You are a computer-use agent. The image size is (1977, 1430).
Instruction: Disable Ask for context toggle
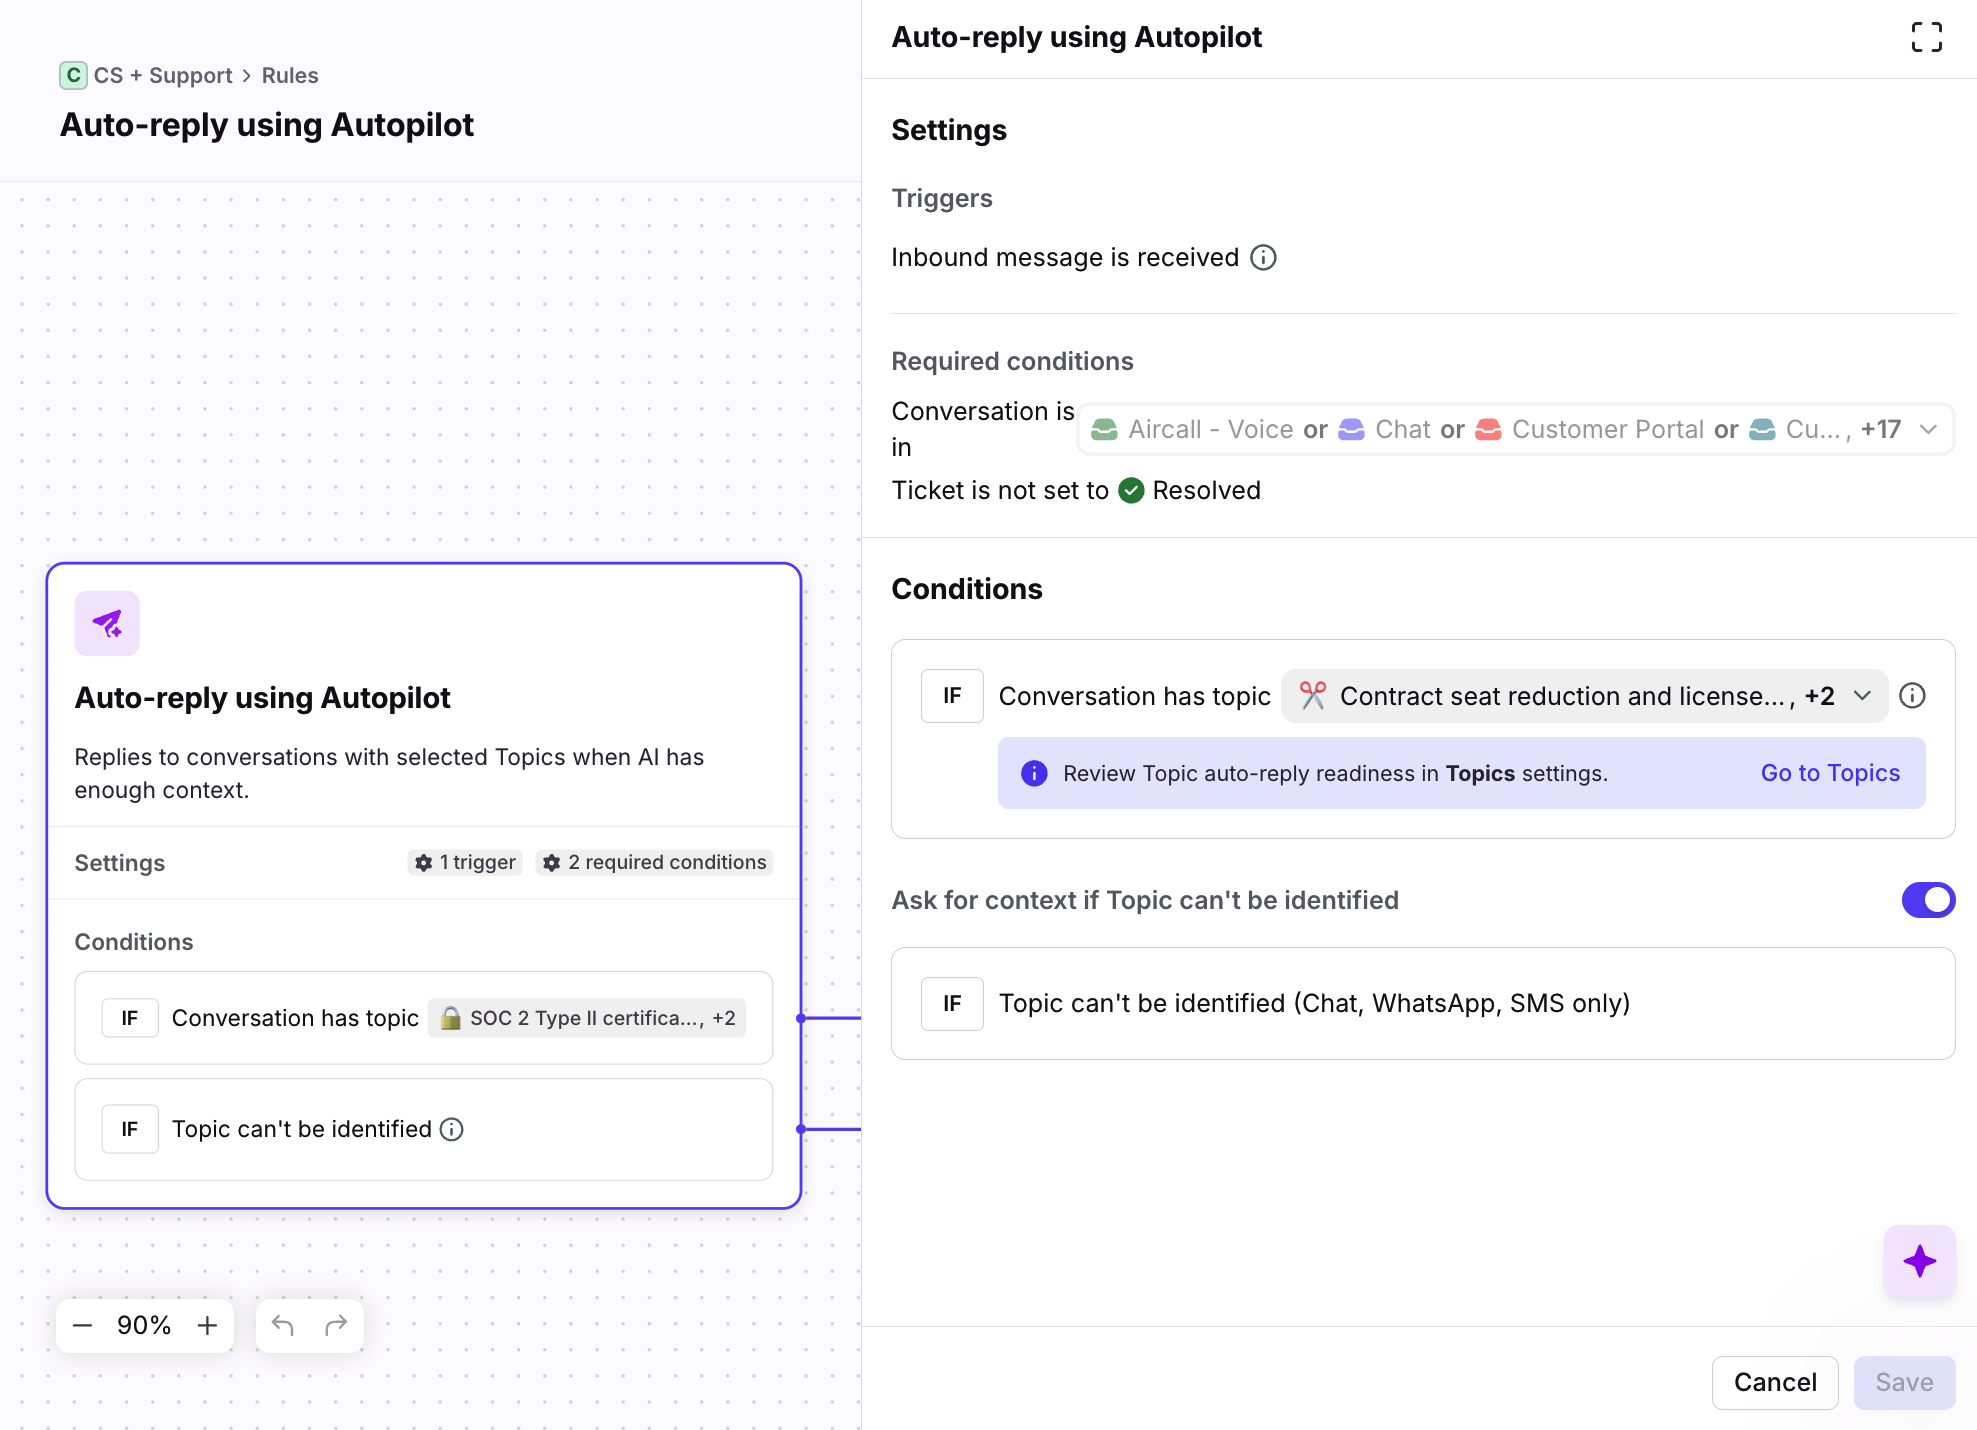pyautogui.click(x=1927, y=900)
